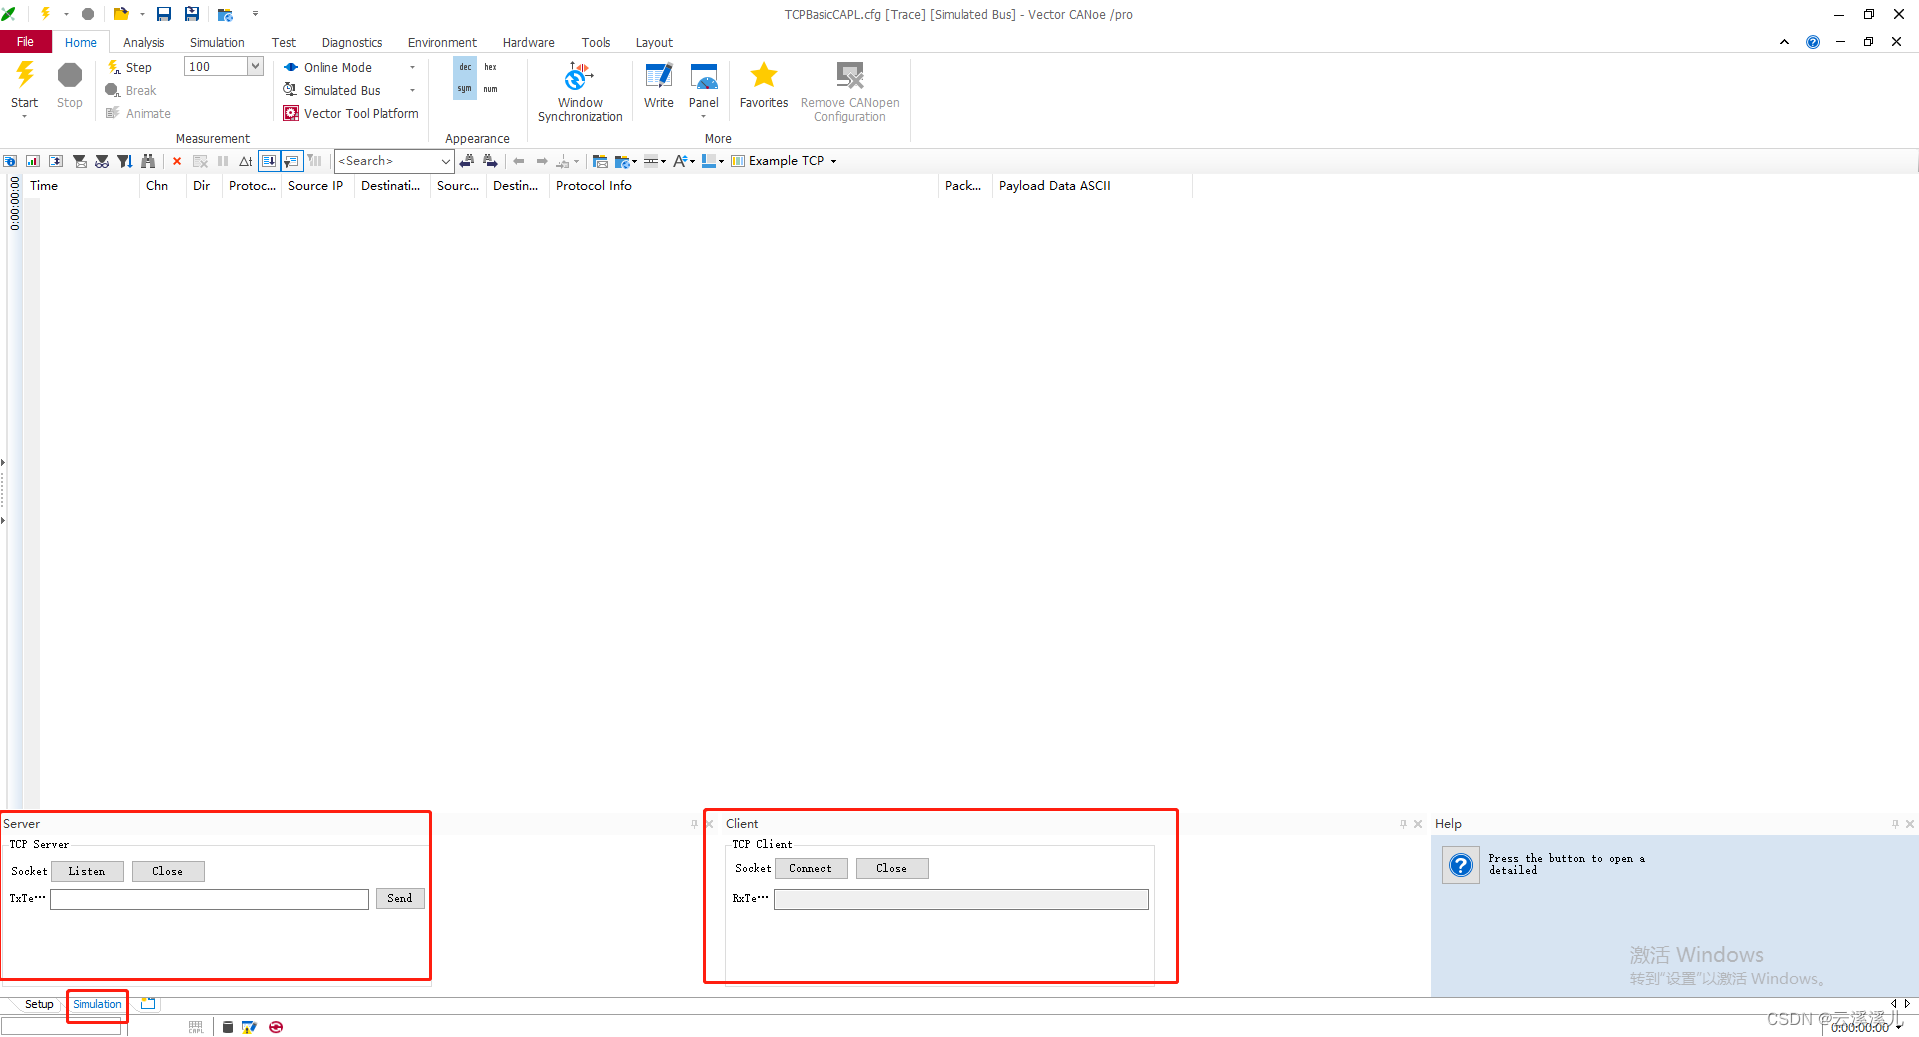The image size is (1919, 1037).
Task: Pin the Help panel
Action: [x=1895, y=824]
